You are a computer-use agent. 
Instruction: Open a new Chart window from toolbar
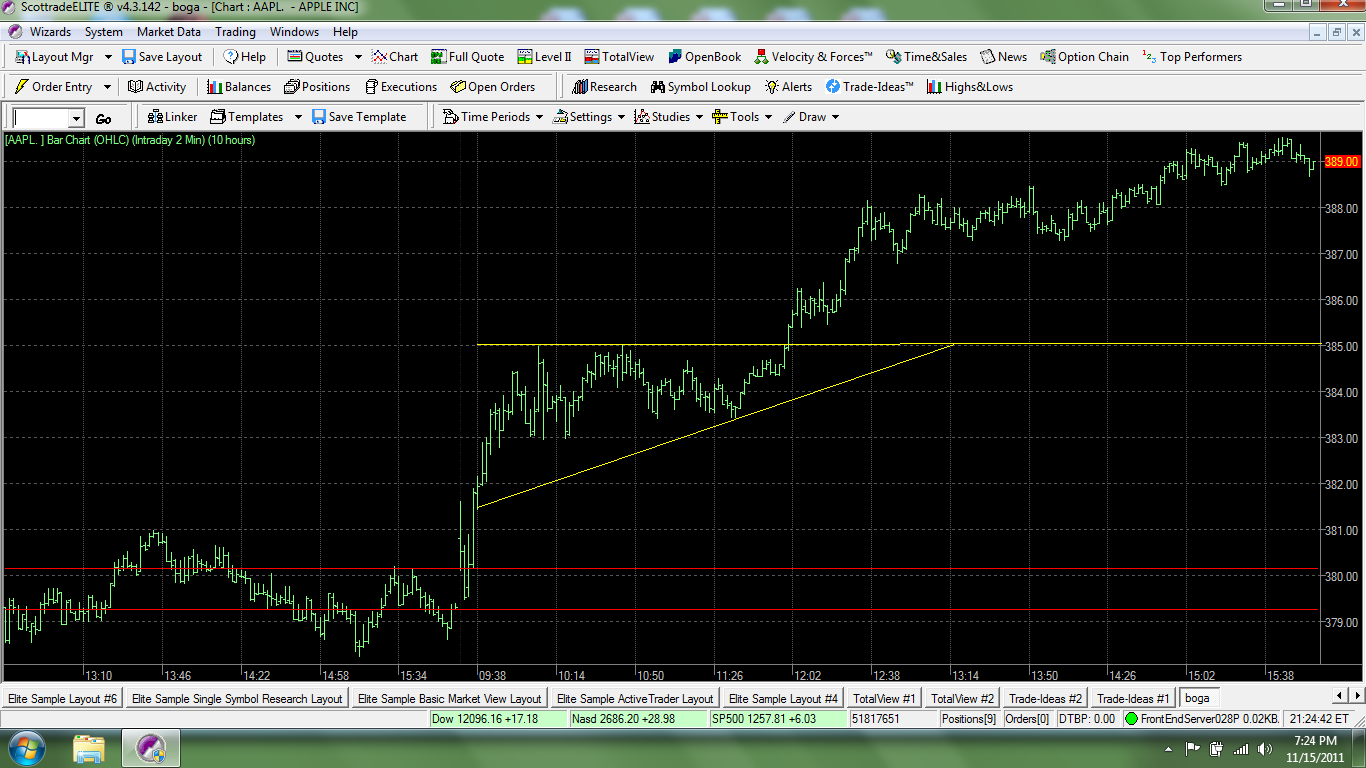395,57
